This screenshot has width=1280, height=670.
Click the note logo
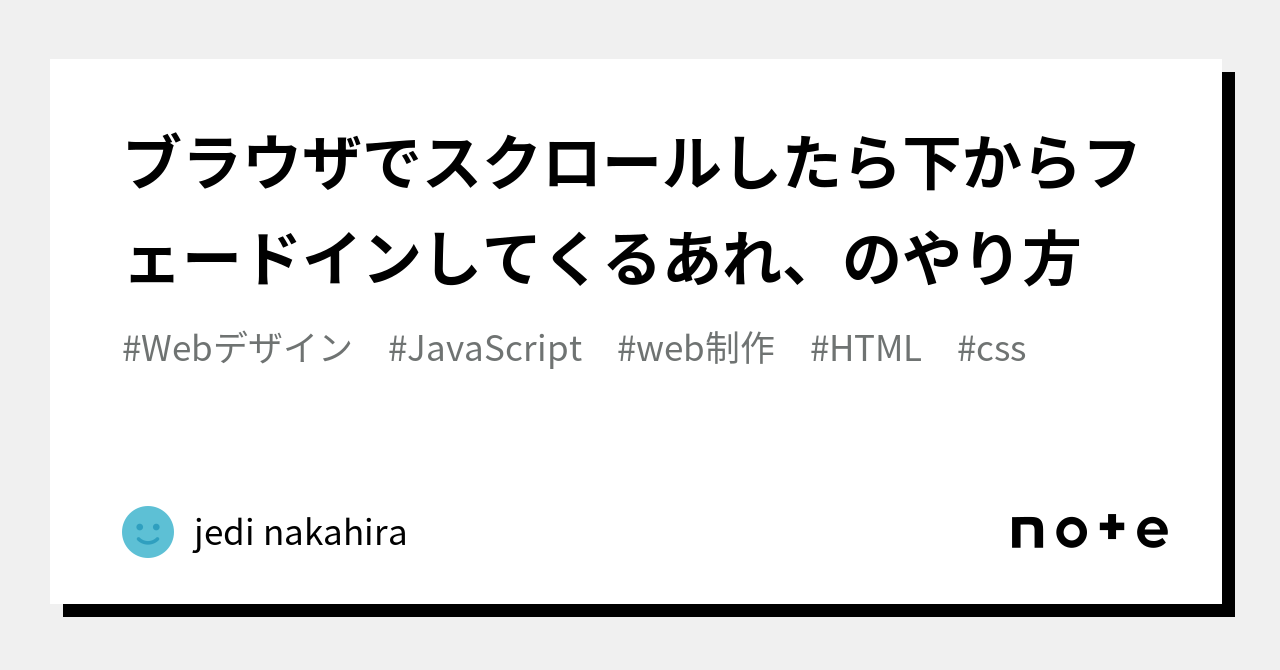1089,531
